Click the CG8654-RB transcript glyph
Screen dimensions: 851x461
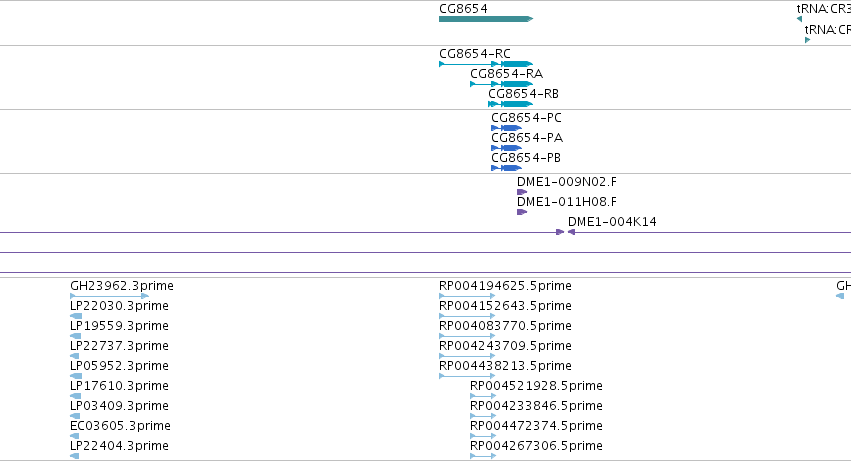pos(511,104)
